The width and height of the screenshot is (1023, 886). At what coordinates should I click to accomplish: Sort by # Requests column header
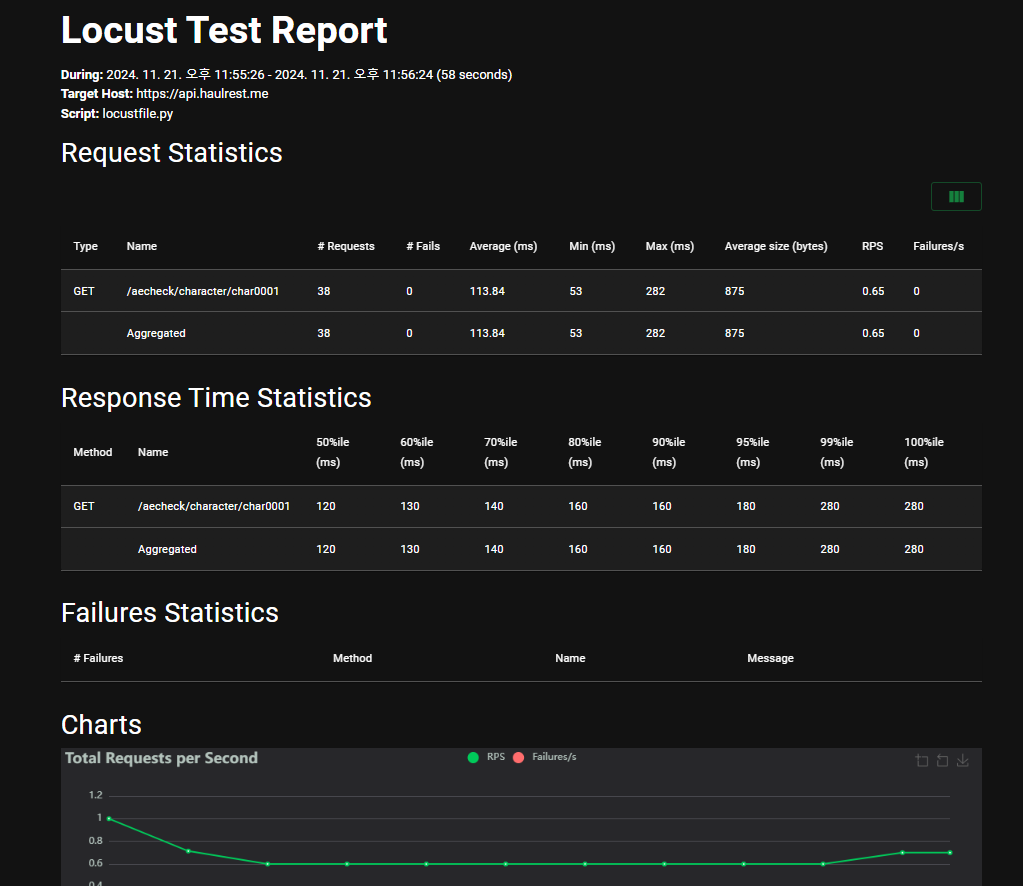345,246
